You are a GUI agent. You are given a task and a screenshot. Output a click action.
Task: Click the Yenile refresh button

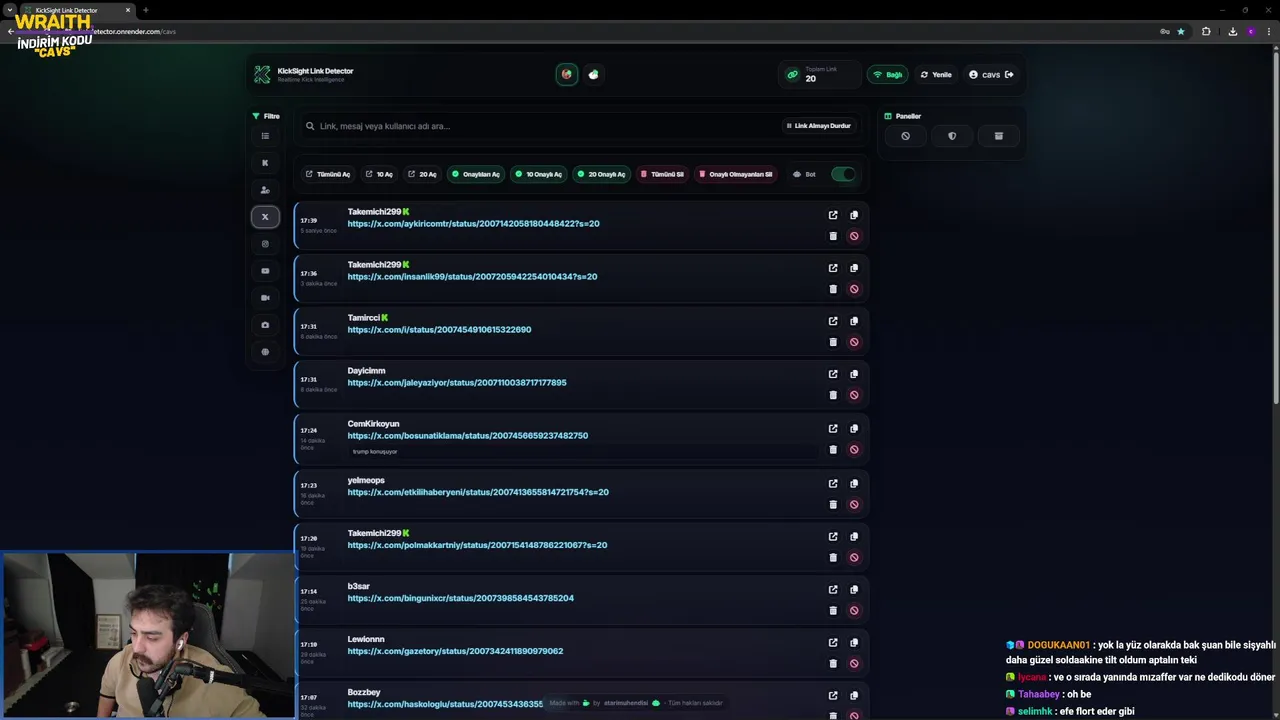[x=936, y=75]
